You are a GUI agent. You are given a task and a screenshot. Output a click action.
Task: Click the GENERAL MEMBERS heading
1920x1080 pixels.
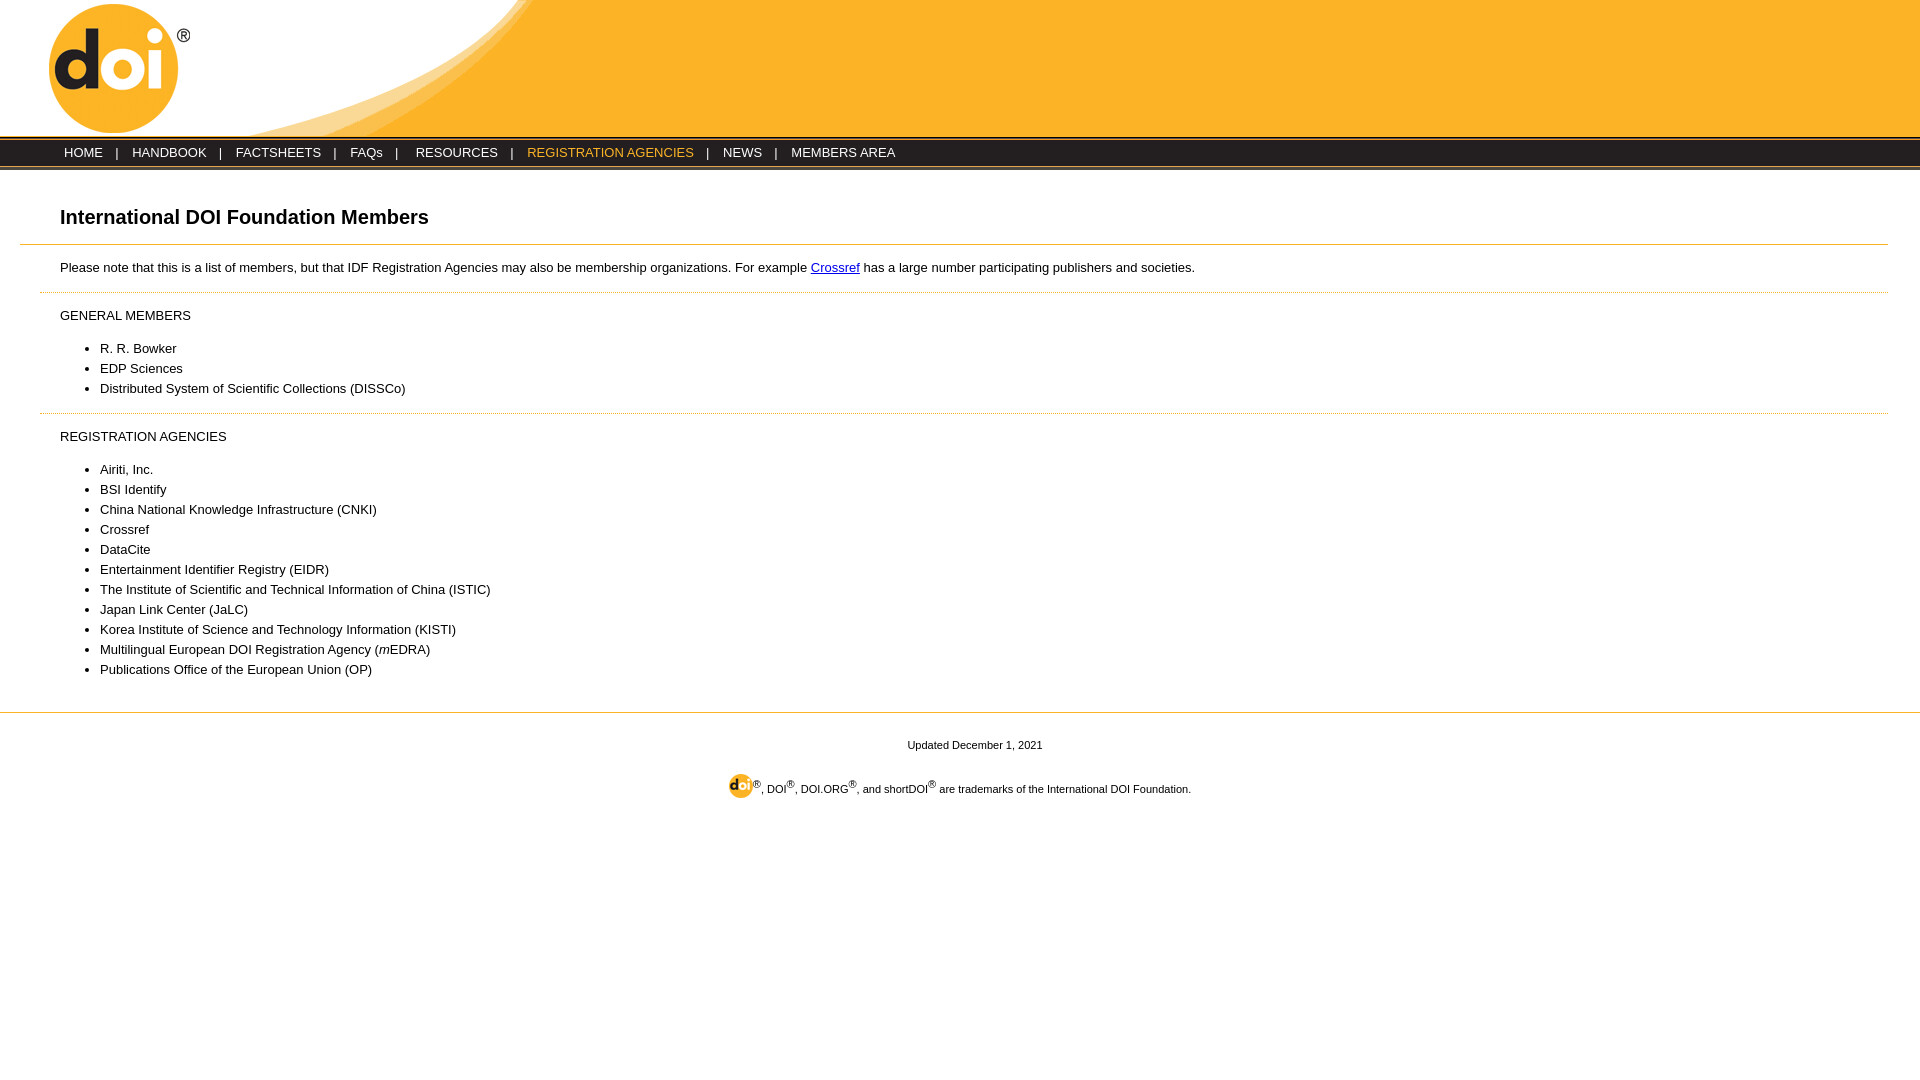click(125, 316)
